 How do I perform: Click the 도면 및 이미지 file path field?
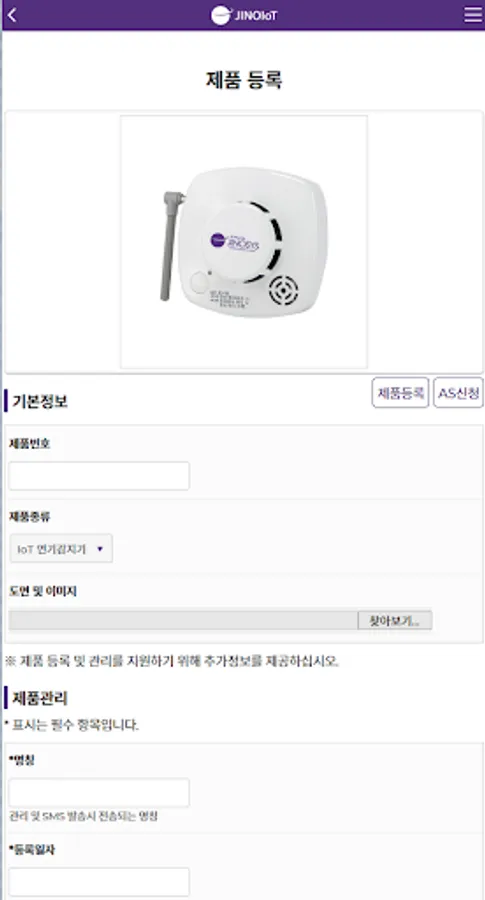(183, 620)
